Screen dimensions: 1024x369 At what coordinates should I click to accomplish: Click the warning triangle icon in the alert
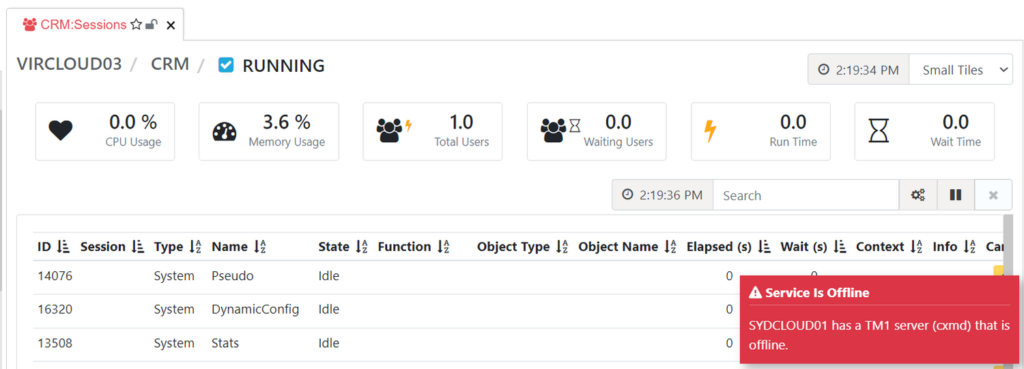coord(756,293)
